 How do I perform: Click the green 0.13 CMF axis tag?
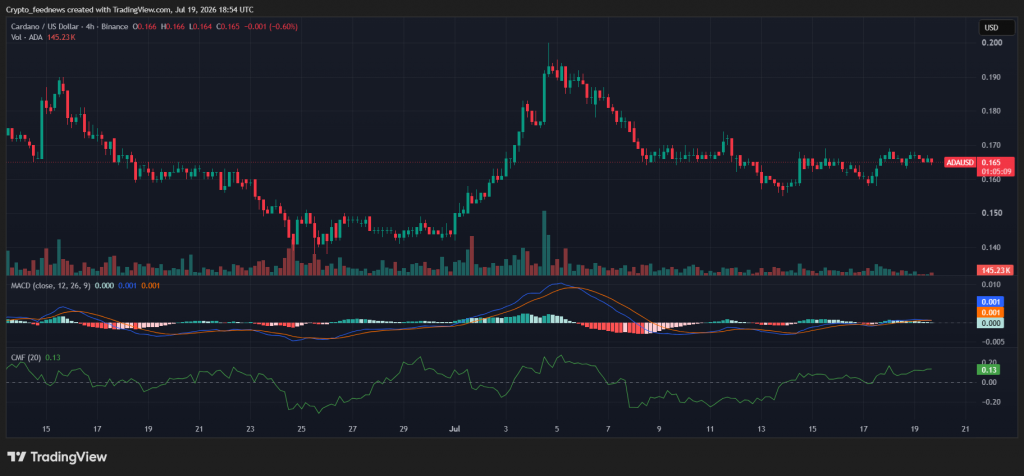987,370
